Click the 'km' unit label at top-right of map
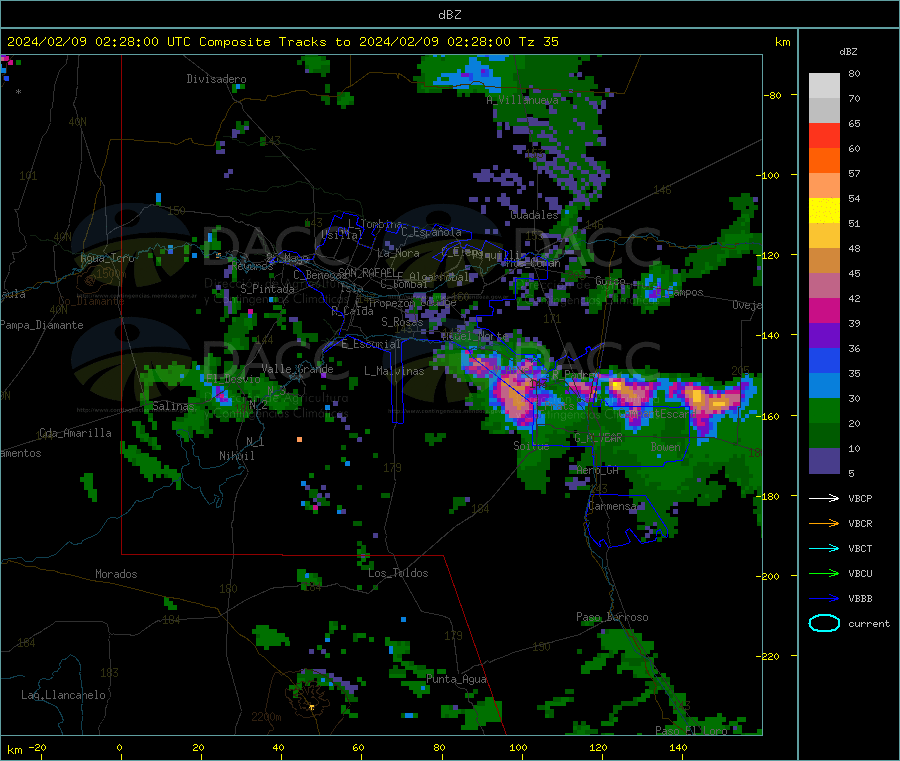 point(782,42)
